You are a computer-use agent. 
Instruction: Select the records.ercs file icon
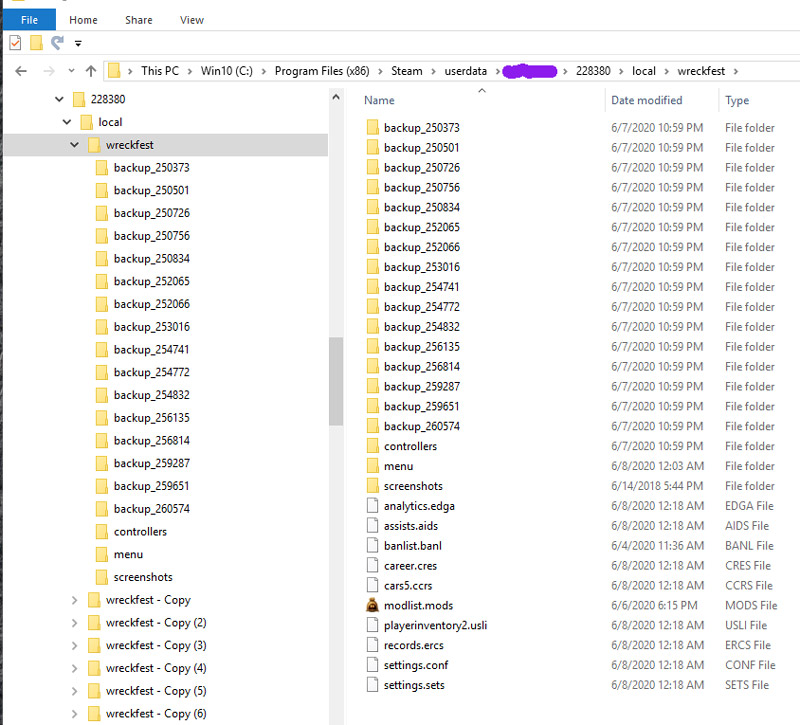(372, 644)
